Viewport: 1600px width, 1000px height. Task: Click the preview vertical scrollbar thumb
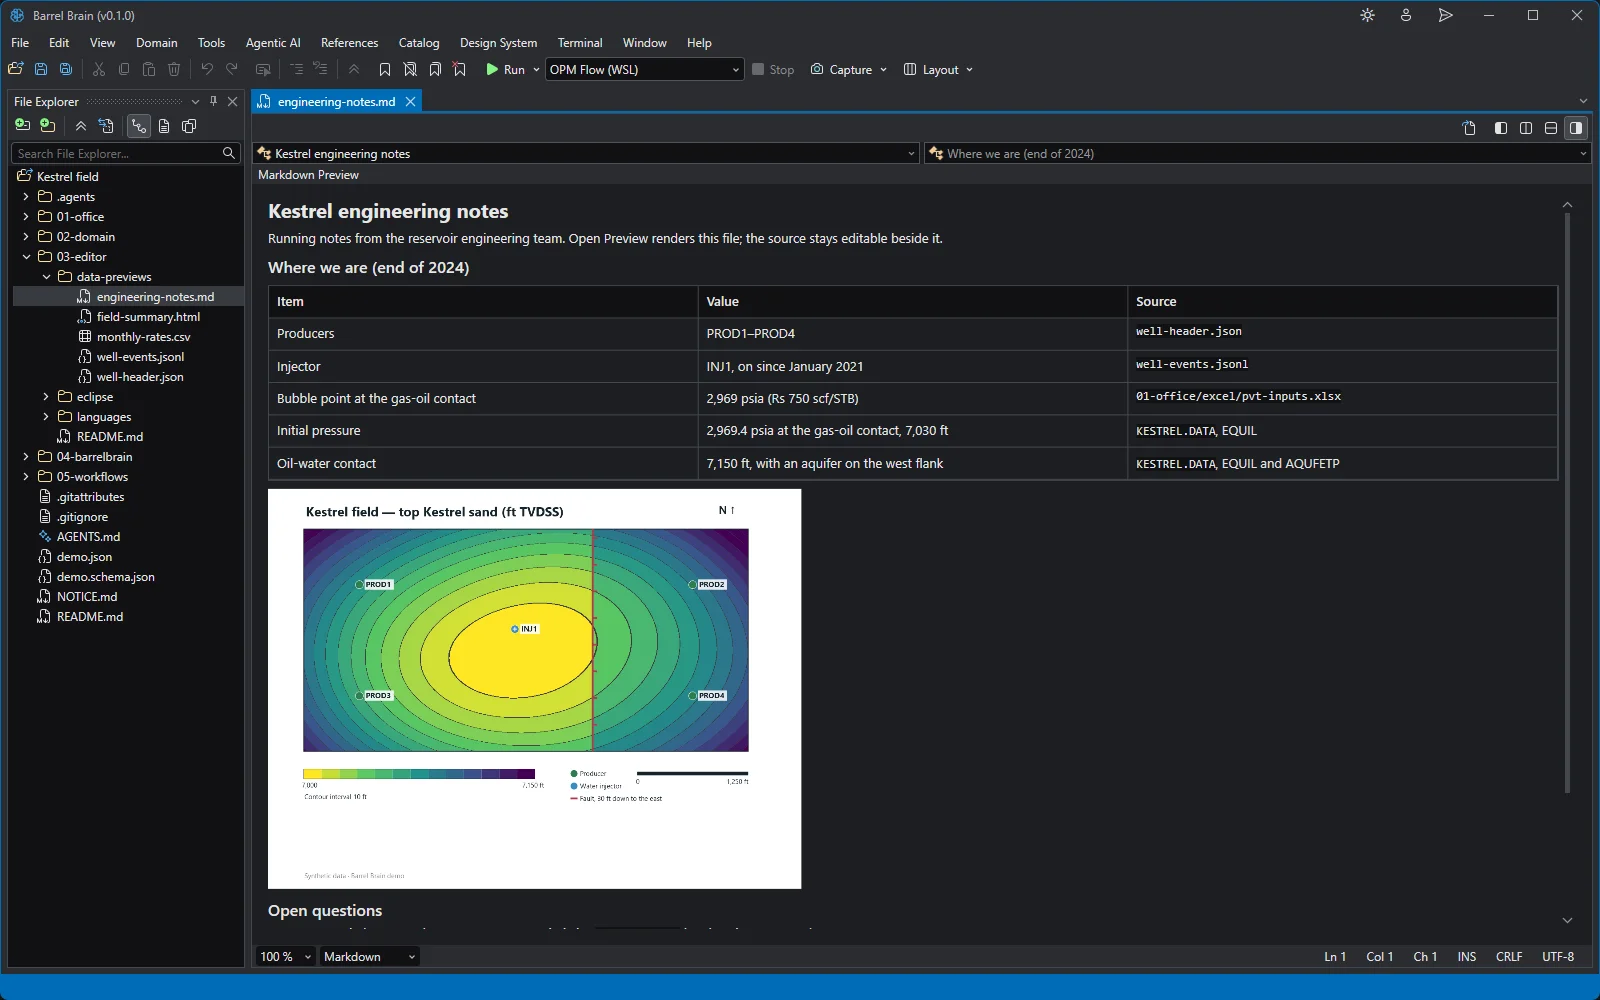click(1567, 503)
